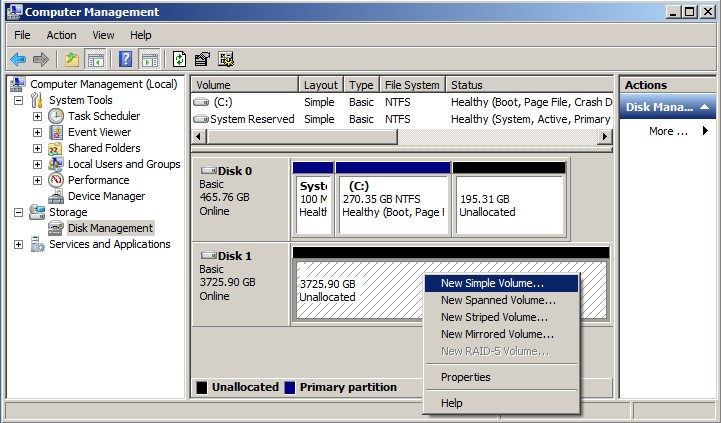Toggle the Show/Hide Console Tree icon
Viewport: 721px width, 423px height.
tap(96, 59)
